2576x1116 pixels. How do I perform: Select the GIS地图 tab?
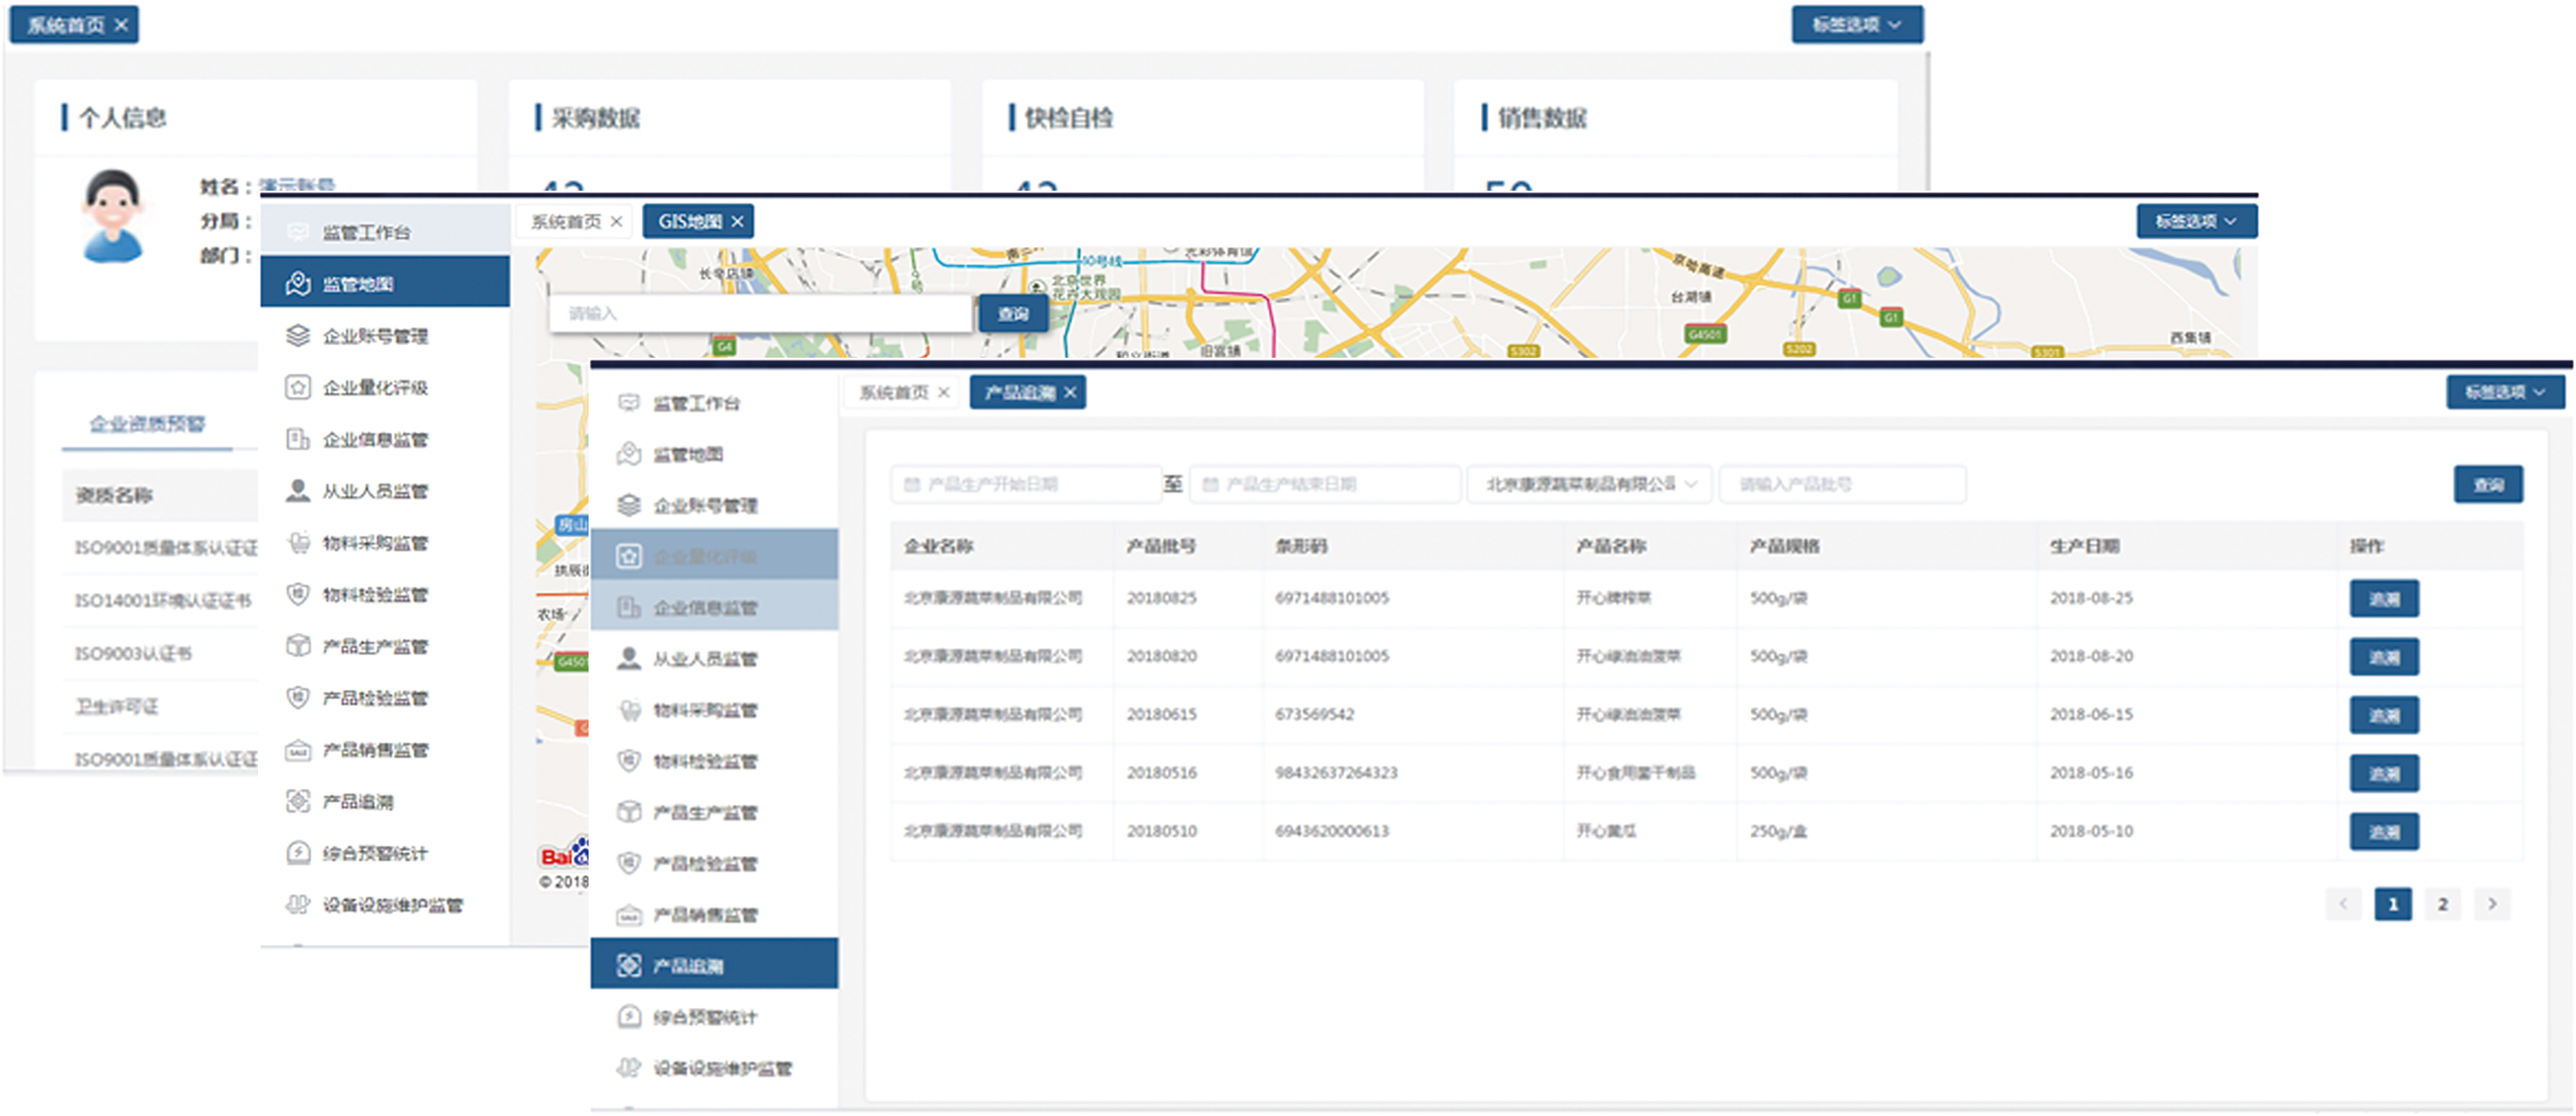point(689,221)
